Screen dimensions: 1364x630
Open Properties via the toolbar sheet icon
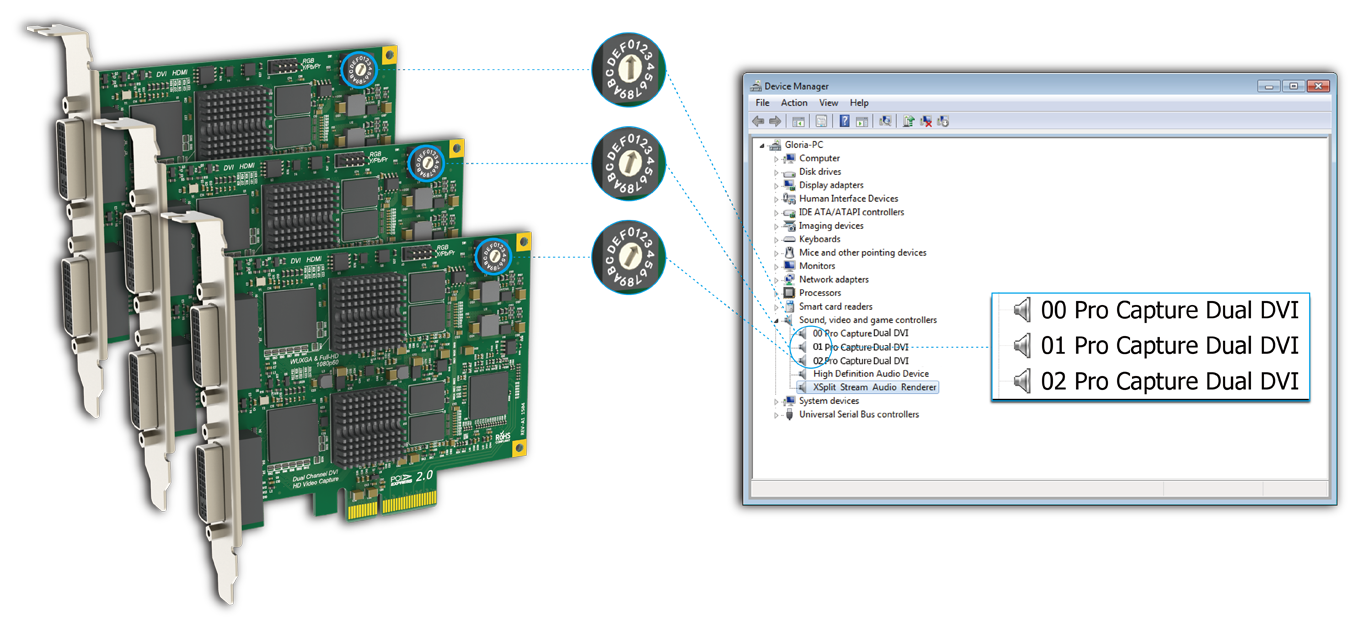[x=821, y=121]
